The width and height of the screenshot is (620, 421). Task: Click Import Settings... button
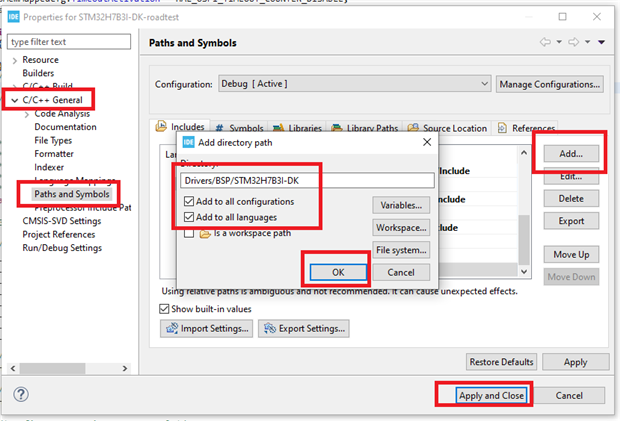[206, 328]
